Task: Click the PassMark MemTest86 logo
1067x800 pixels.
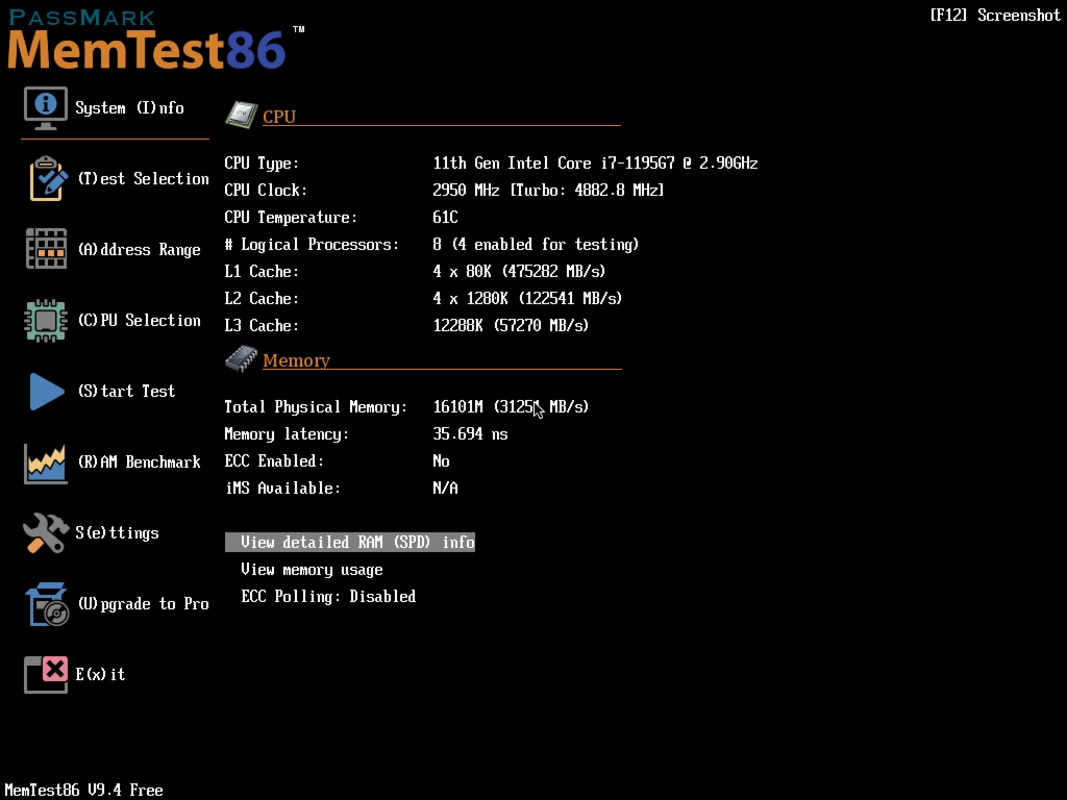Action: 155,39
